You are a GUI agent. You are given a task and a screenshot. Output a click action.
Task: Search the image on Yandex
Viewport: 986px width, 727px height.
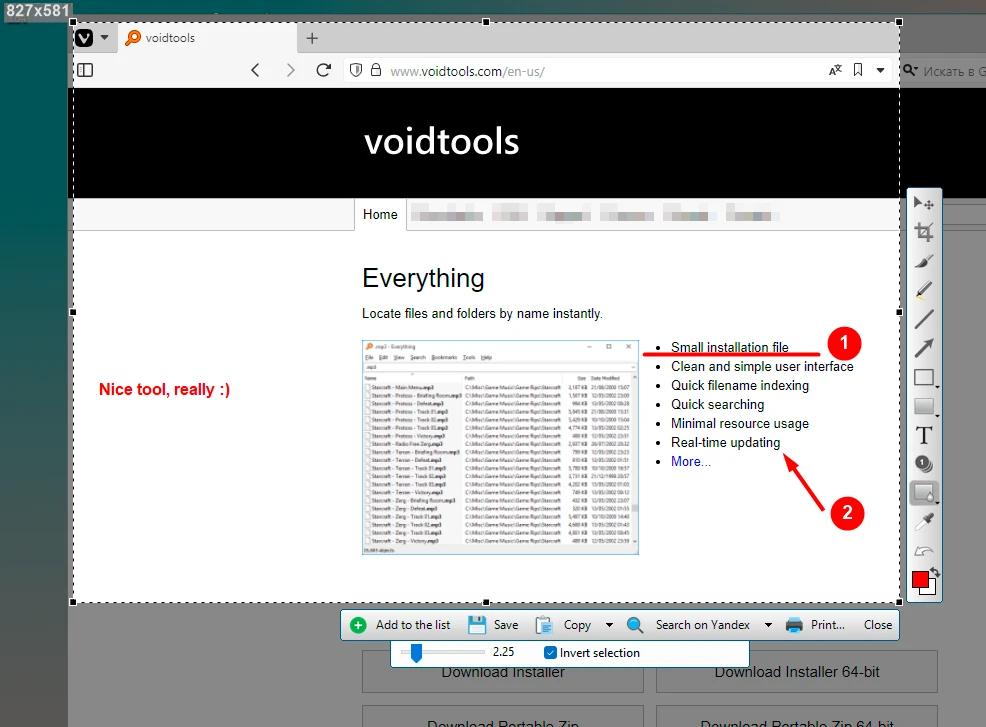pos(689,625)
